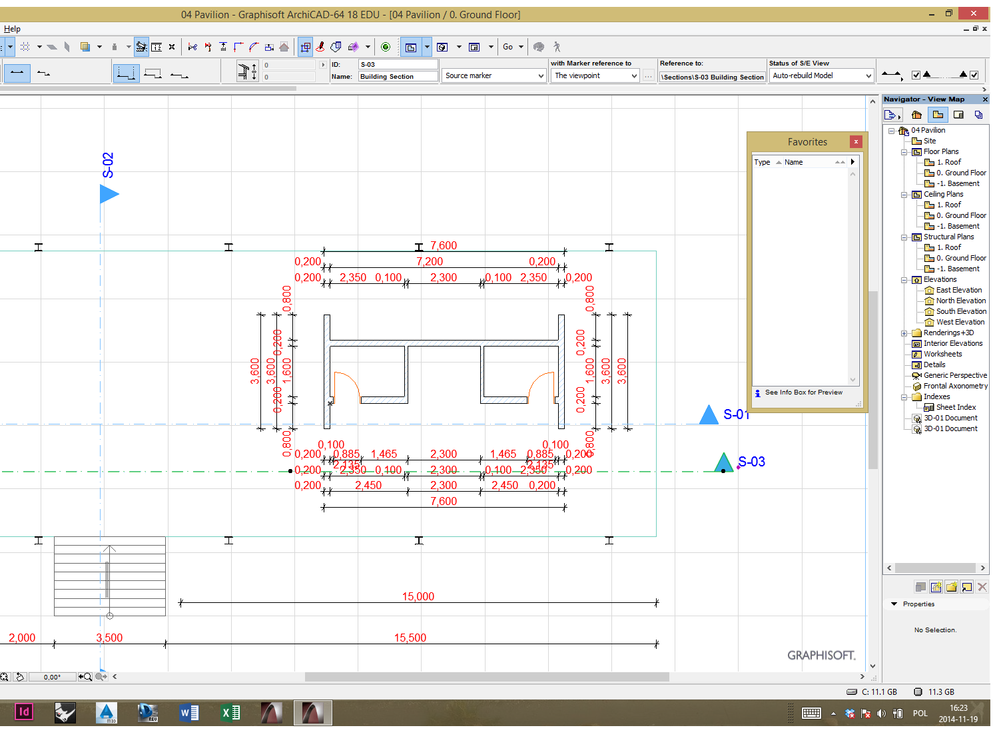The width and height of the screenshot is (999, 733).
Task: Open Excel from the Windows taskbar
Action: 231,712
